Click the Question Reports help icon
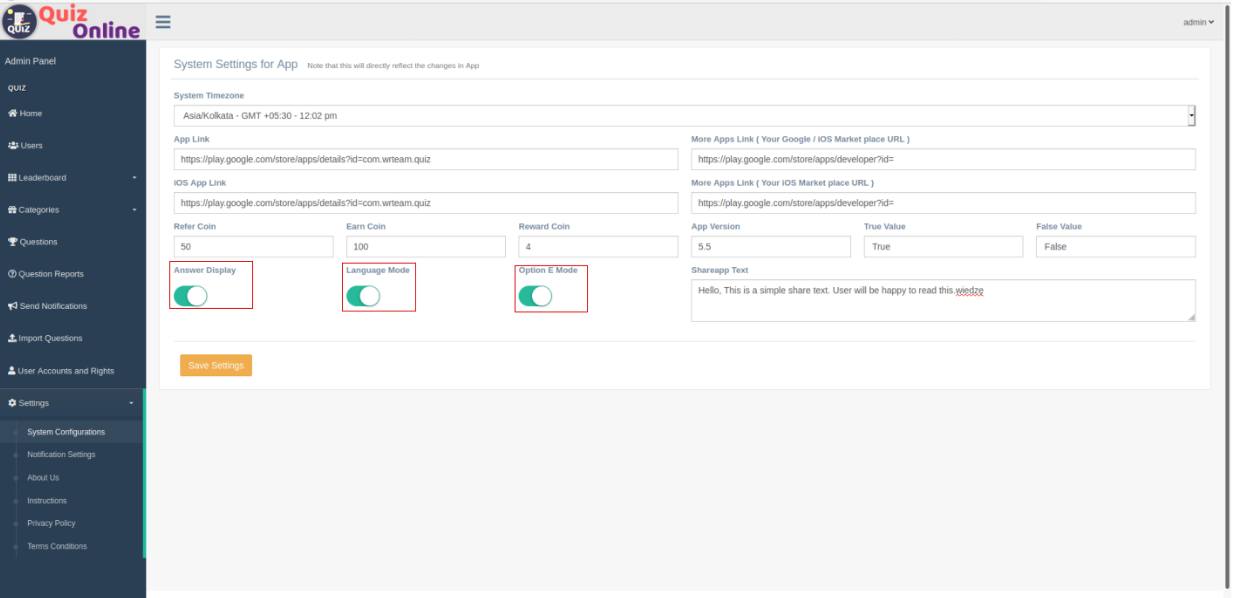The image size is (1233, 598). click(x=12, y=274)
